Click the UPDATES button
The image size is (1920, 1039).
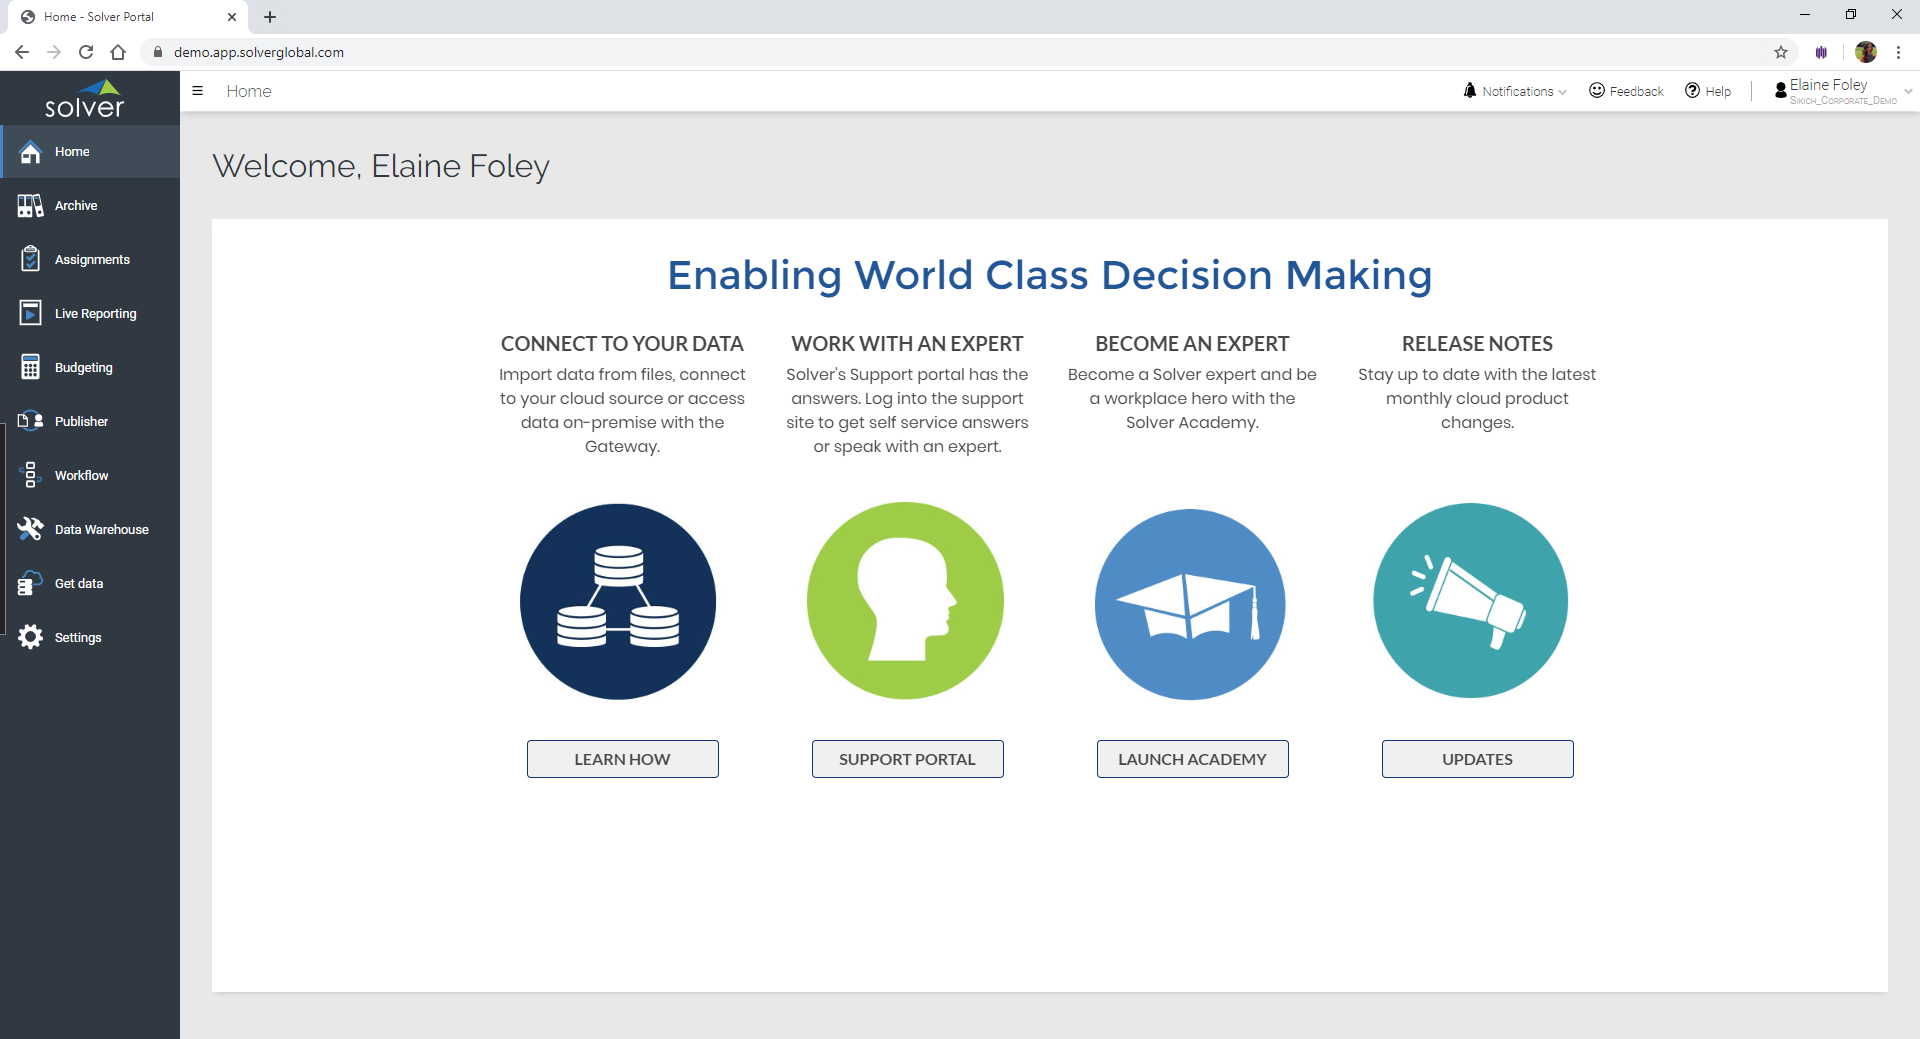[x=1477, y=759]
